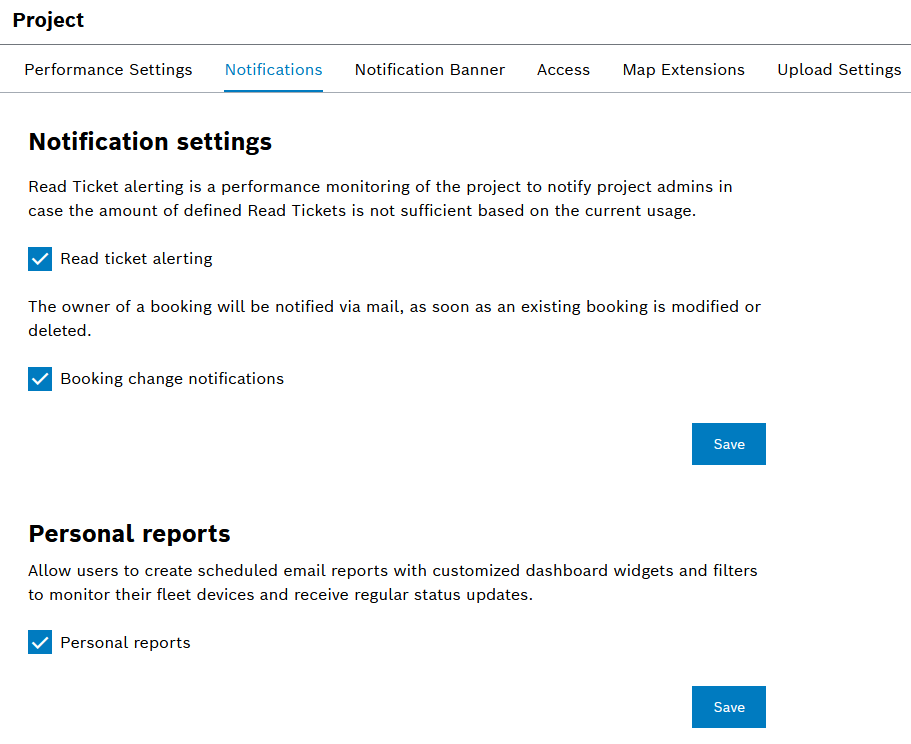Click the 'Booking change notifications' label text
This screenshot has height=744, width=911.
172,379
